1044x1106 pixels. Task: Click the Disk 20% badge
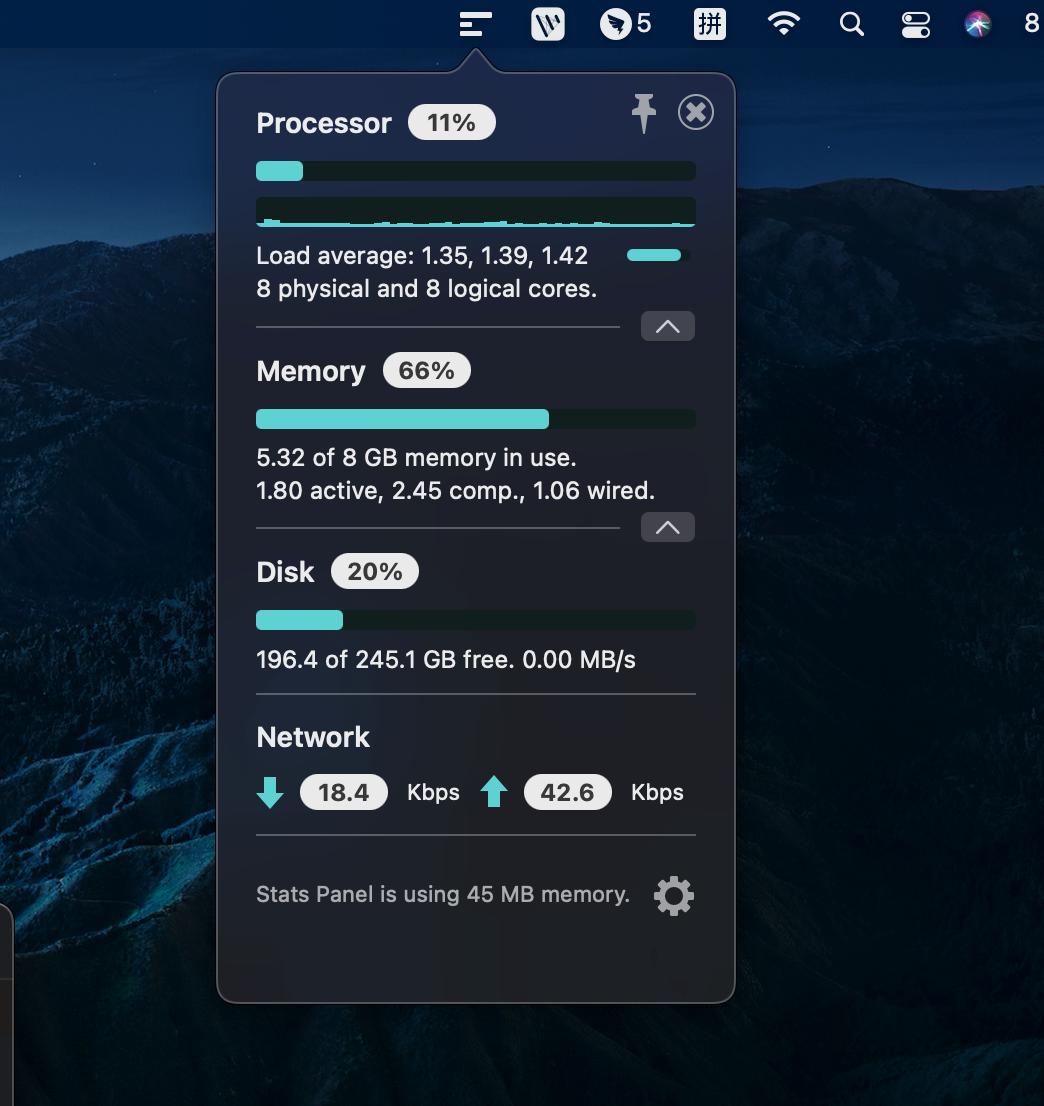[374, 572]
